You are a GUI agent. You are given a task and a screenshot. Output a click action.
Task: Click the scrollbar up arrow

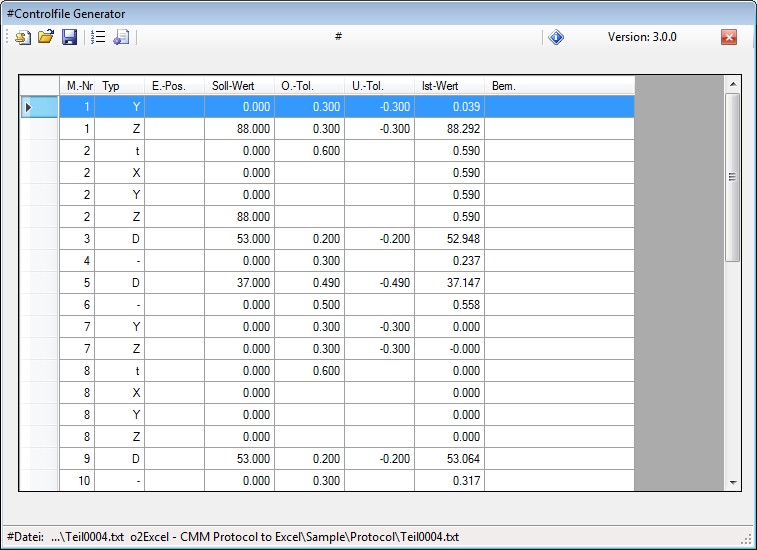(x=733, y=84)
